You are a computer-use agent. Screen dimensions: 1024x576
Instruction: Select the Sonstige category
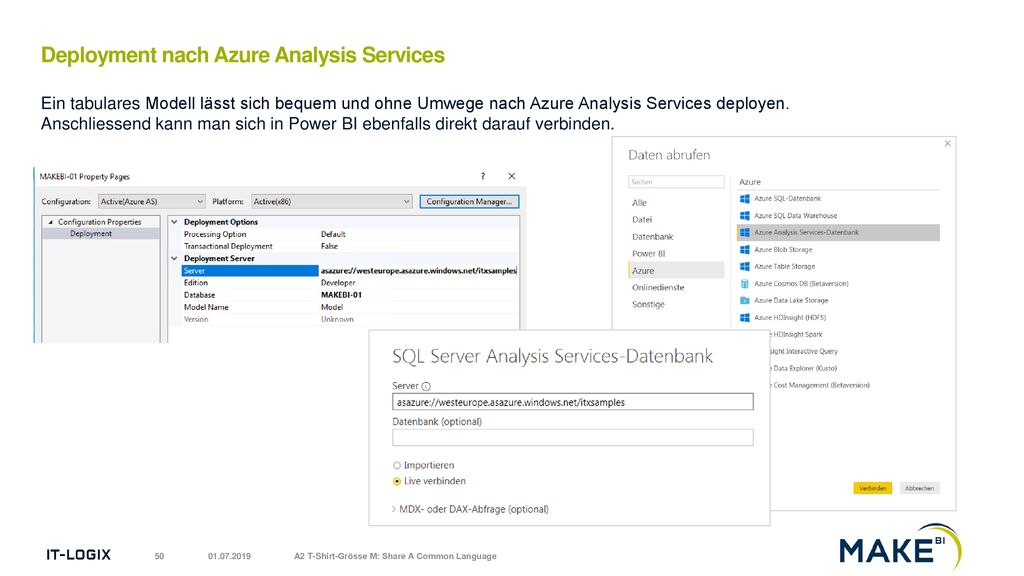648,304
